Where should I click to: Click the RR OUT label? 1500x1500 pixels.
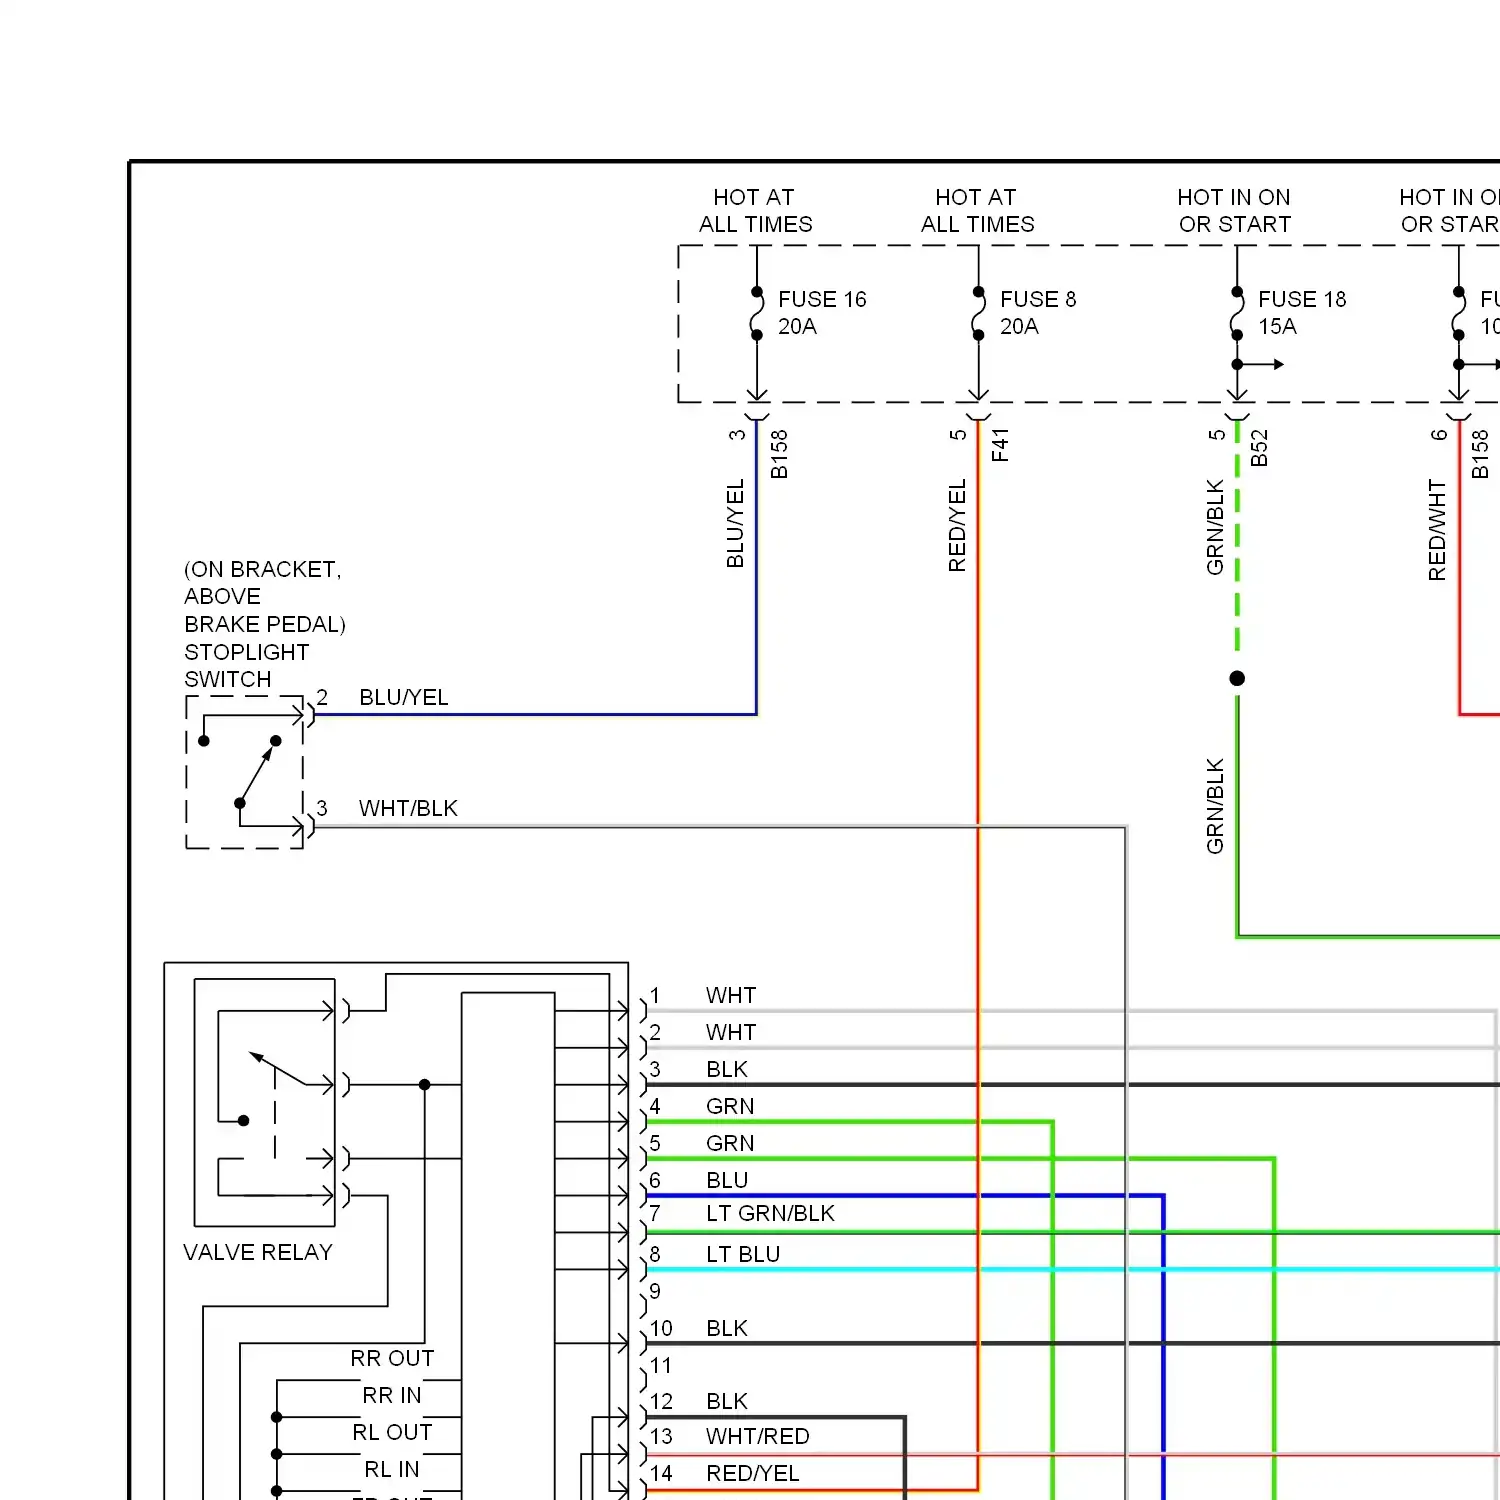[392, 1359]
